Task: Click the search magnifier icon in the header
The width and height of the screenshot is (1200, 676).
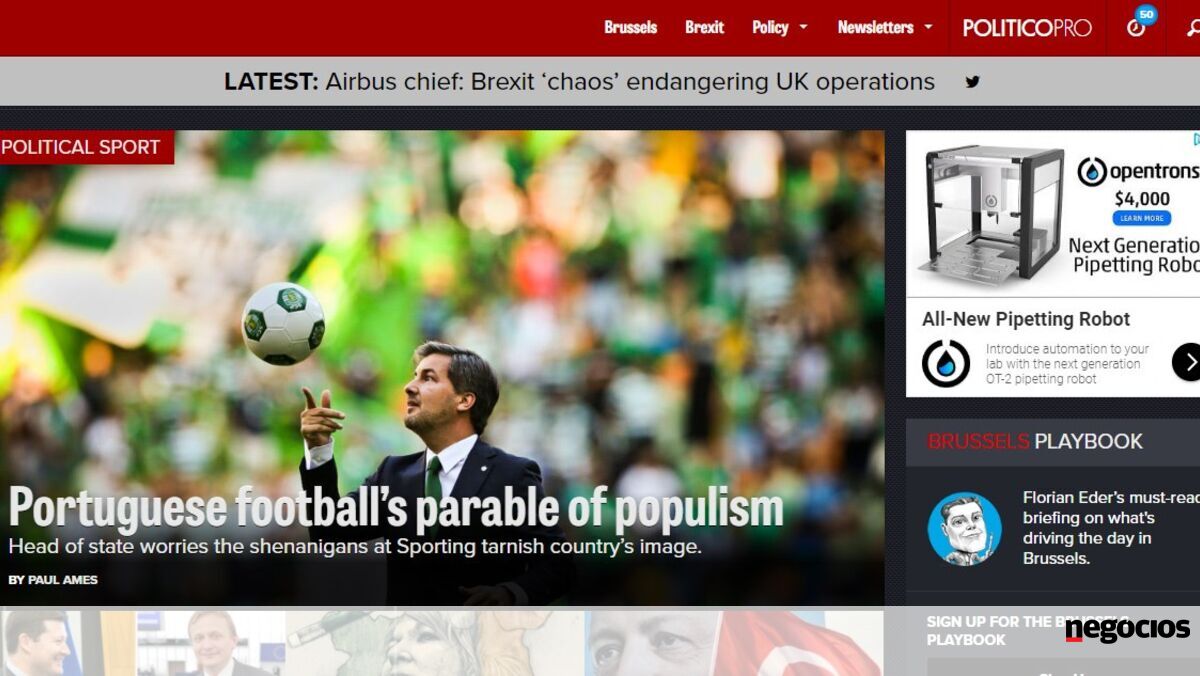Action: (x=1192, y=28)
